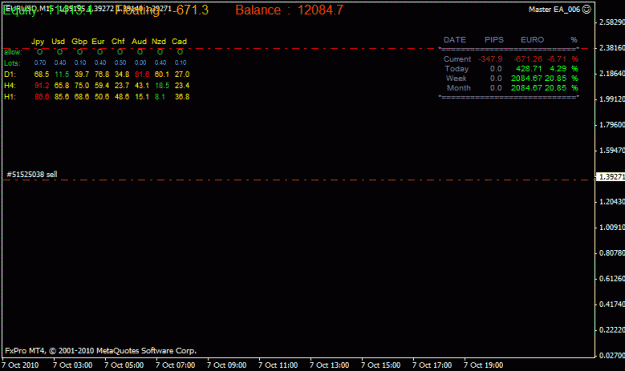The width and height of the screenshot is (625, 371).
Task: Select the Master EA_006 expert label
Action: coord(554,9)
